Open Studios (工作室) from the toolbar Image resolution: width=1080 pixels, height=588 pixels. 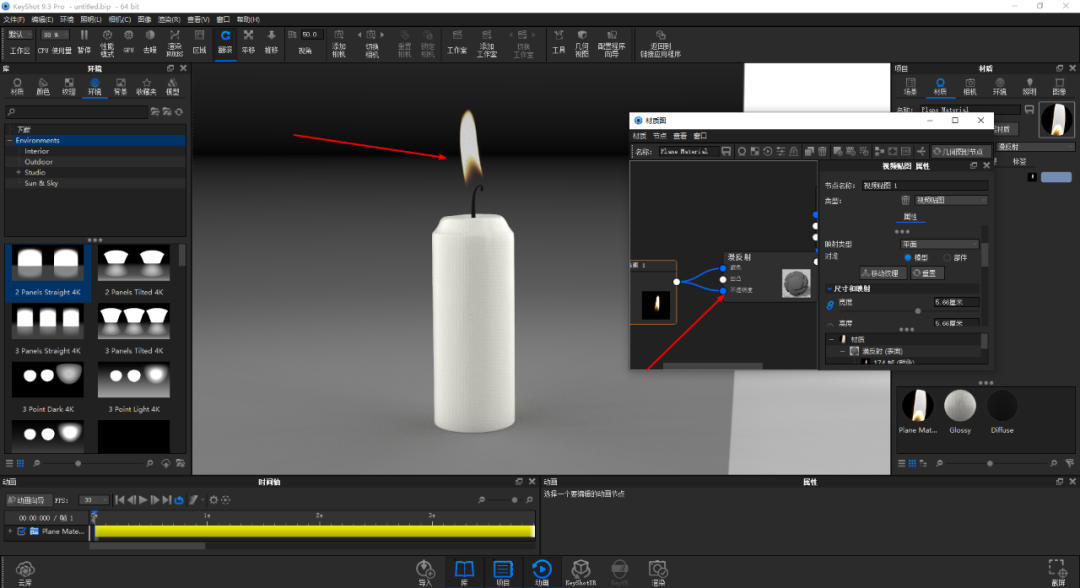(457, 41)
